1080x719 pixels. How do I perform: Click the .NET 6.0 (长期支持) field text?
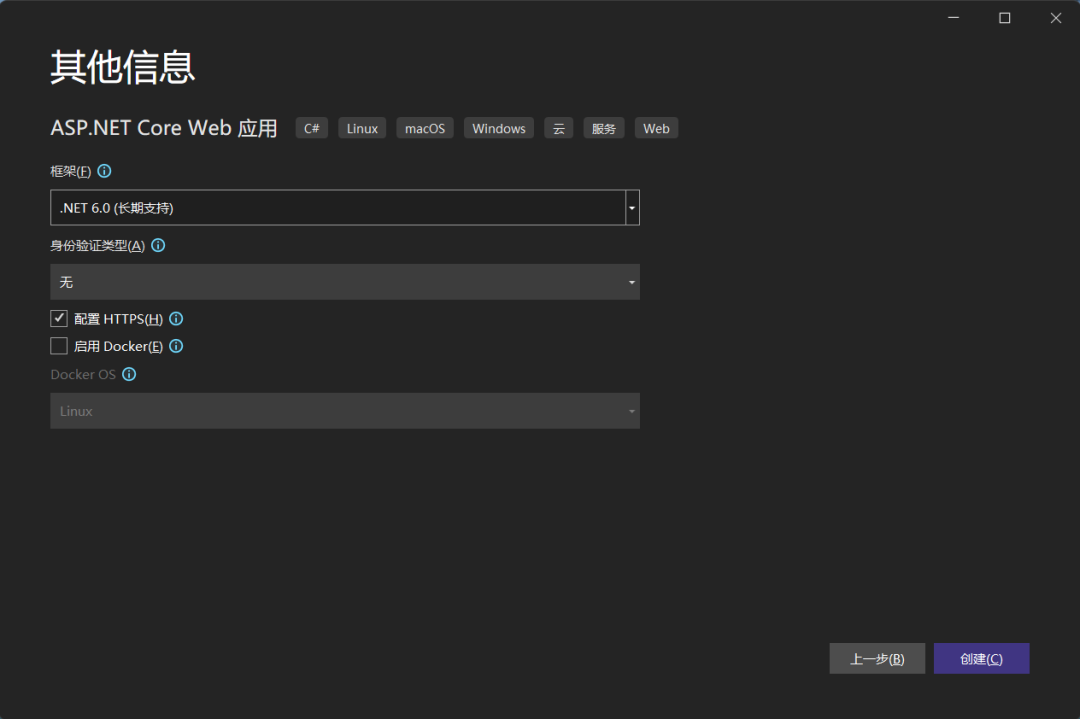(116, 208)
